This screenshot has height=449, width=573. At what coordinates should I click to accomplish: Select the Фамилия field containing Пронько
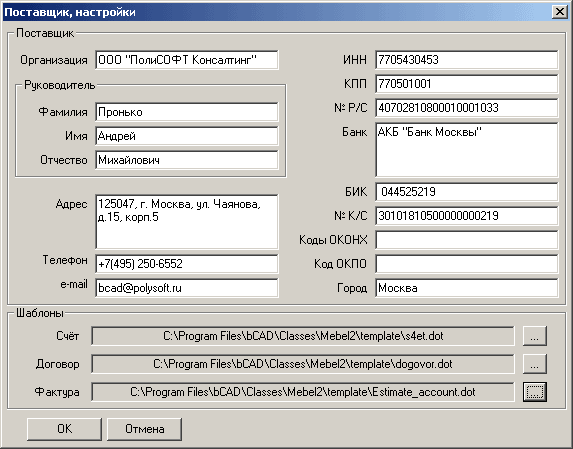(187, 112)
